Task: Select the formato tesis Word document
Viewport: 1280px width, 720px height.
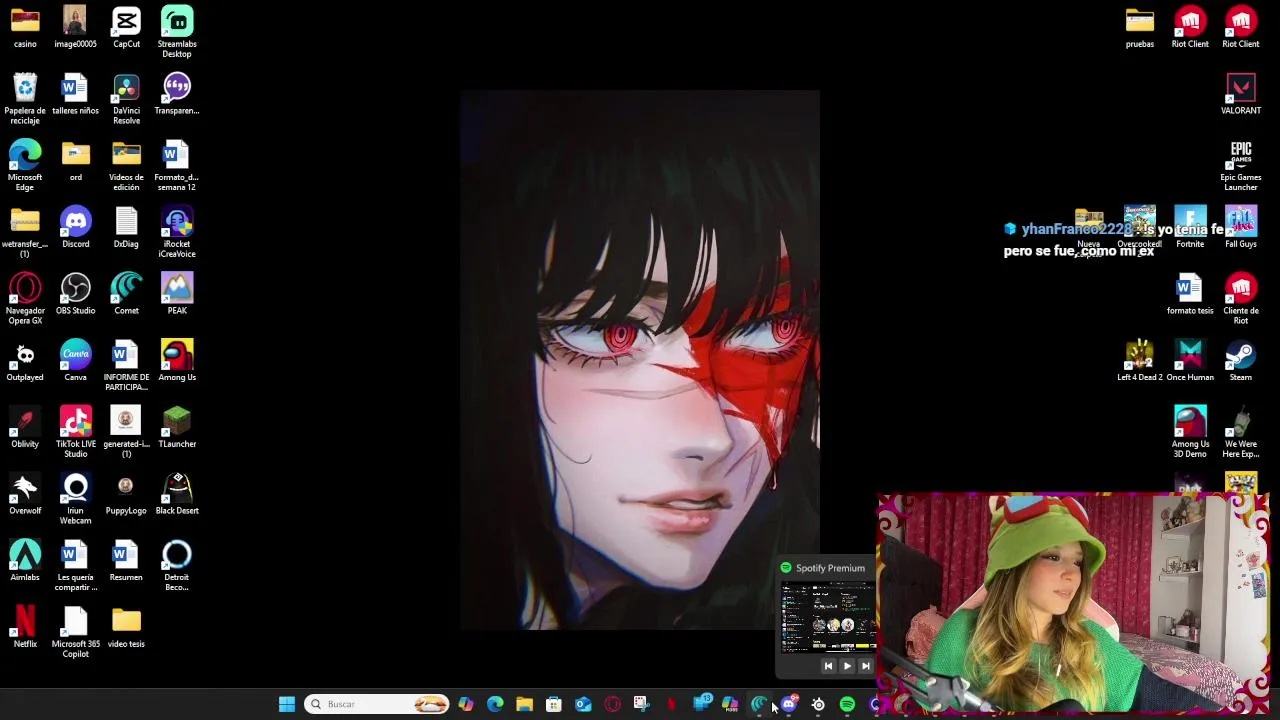Action: (1190, 294)
